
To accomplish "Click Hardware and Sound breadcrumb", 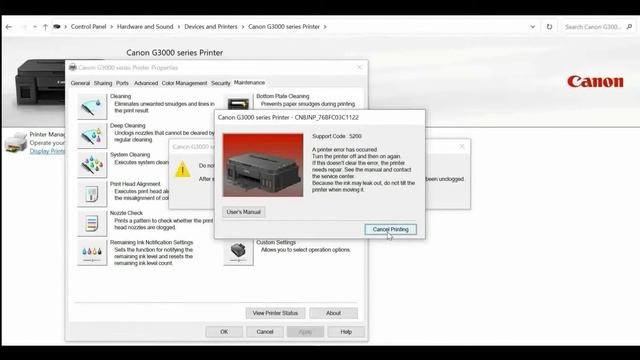I will click(145, 27).
